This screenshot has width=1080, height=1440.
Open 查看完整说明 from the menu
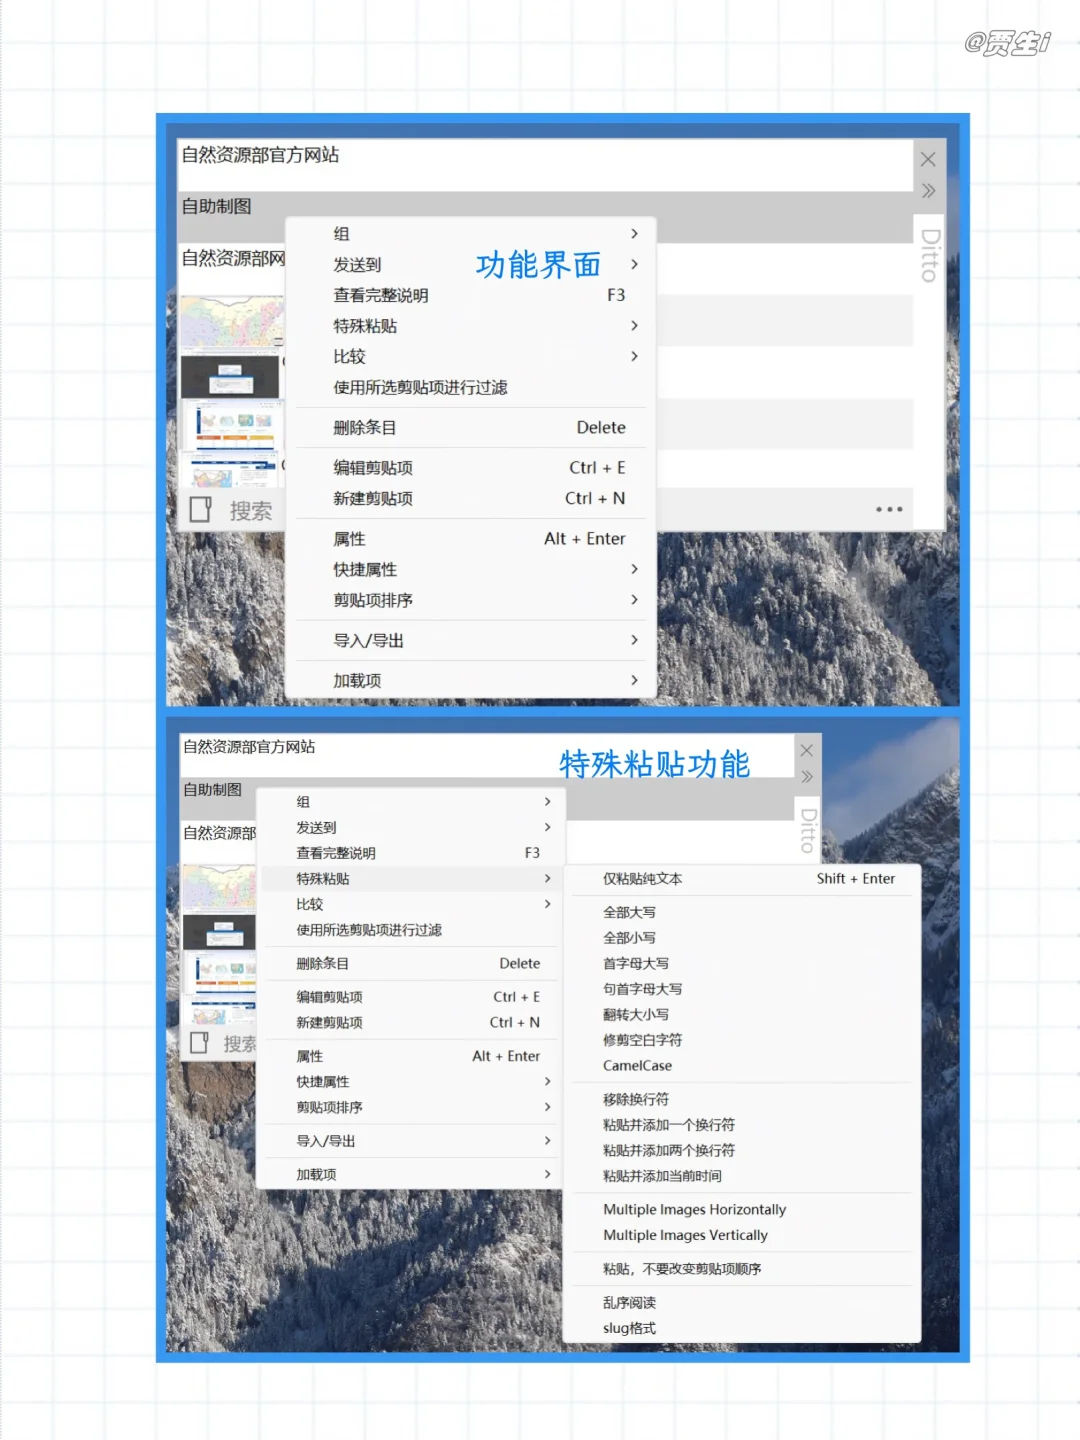tap(379, 295)
